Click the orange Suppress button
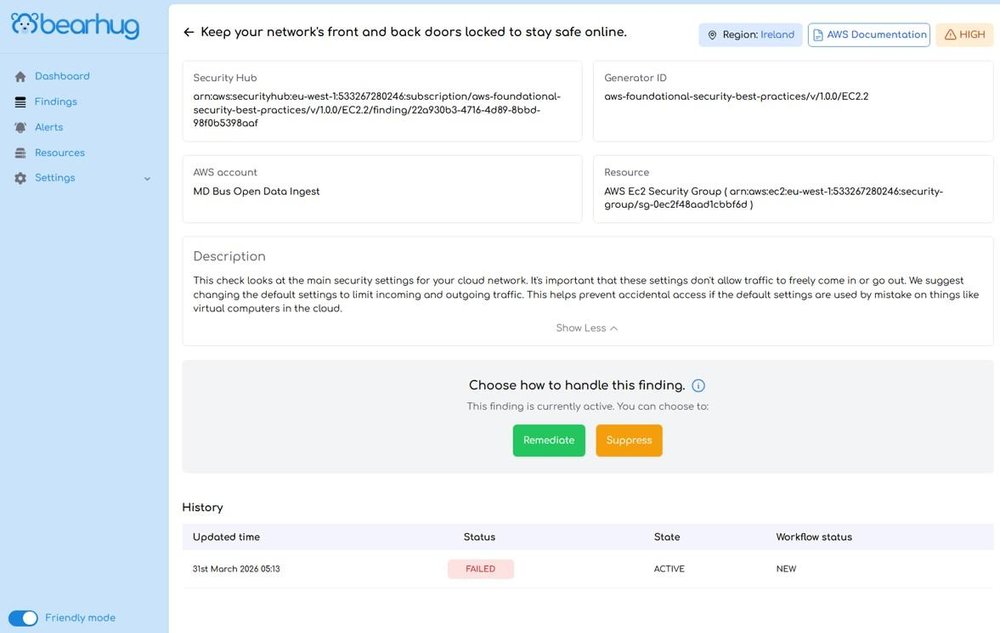The width and height of the screenshot is (1000, 633). pos(629,440)
